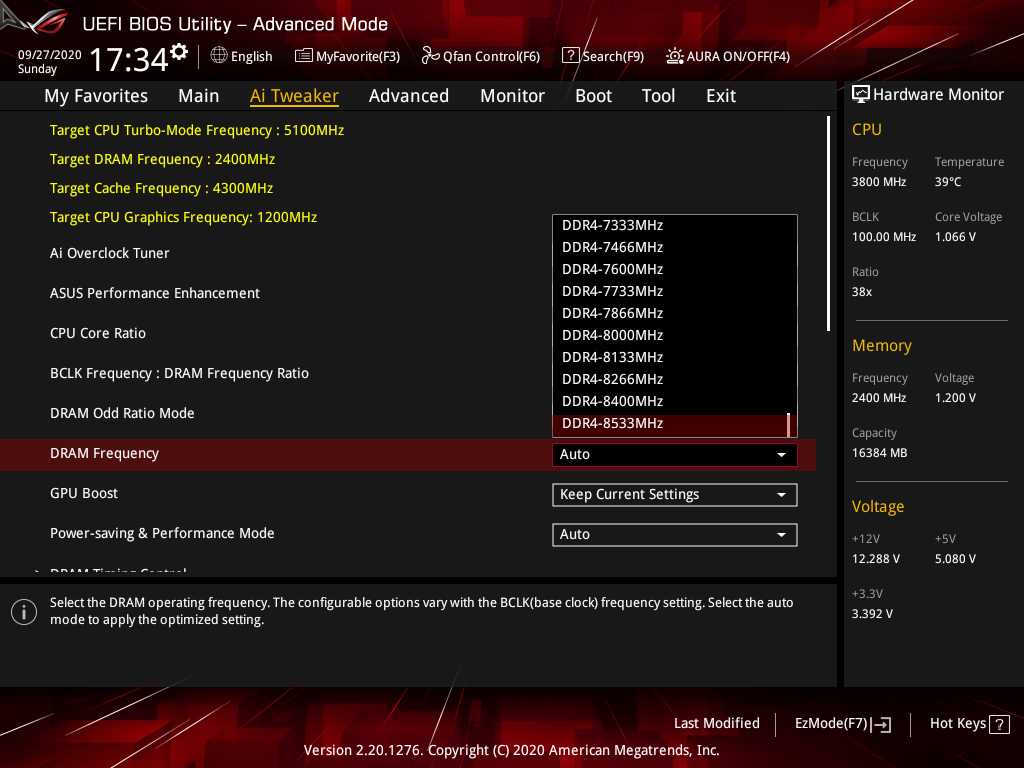Click the DRAM Frequency label
The width and height of the screenshot is (1024, 768).
(104, 453)
